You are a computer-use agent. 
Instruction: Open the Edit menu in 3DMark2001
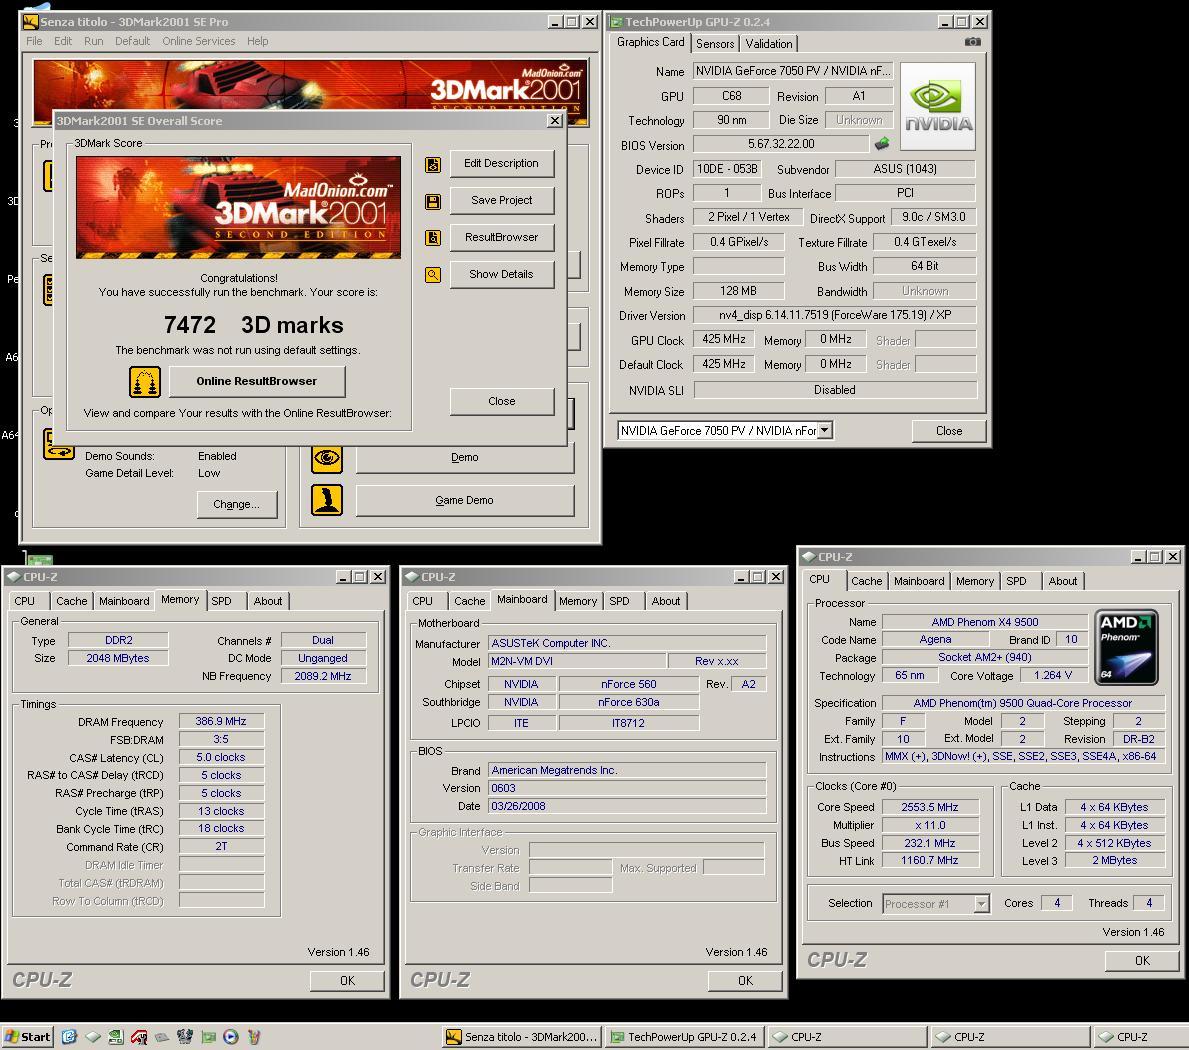point(63,41)
